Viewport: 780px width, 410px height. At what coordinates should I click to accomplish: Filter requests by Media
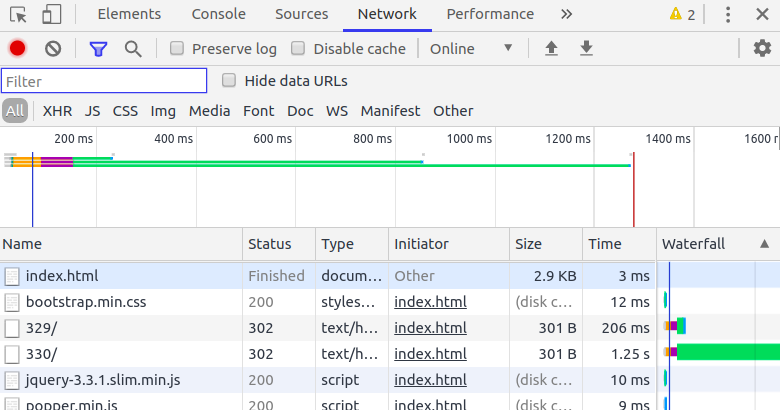tap(209, 111)
